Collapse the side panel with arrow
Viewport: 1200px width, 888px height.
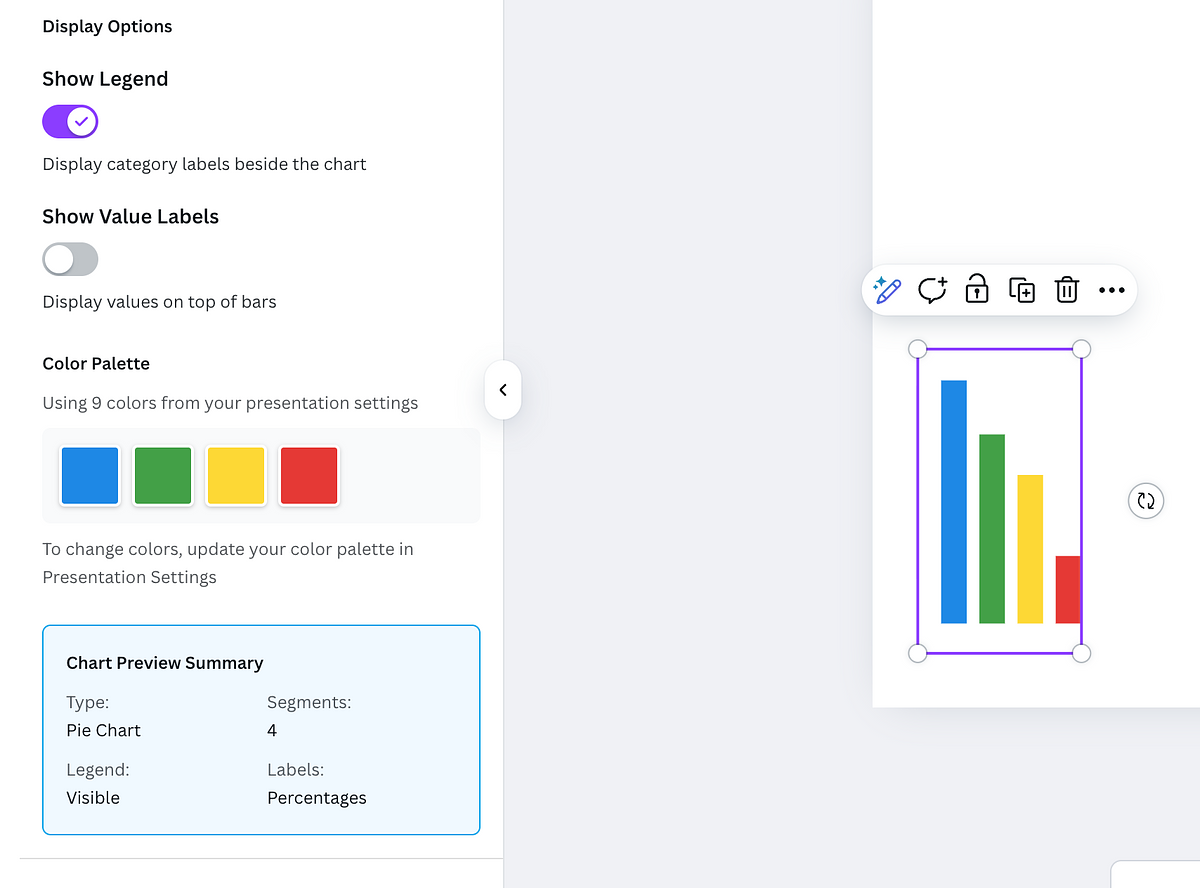point(503,390)
